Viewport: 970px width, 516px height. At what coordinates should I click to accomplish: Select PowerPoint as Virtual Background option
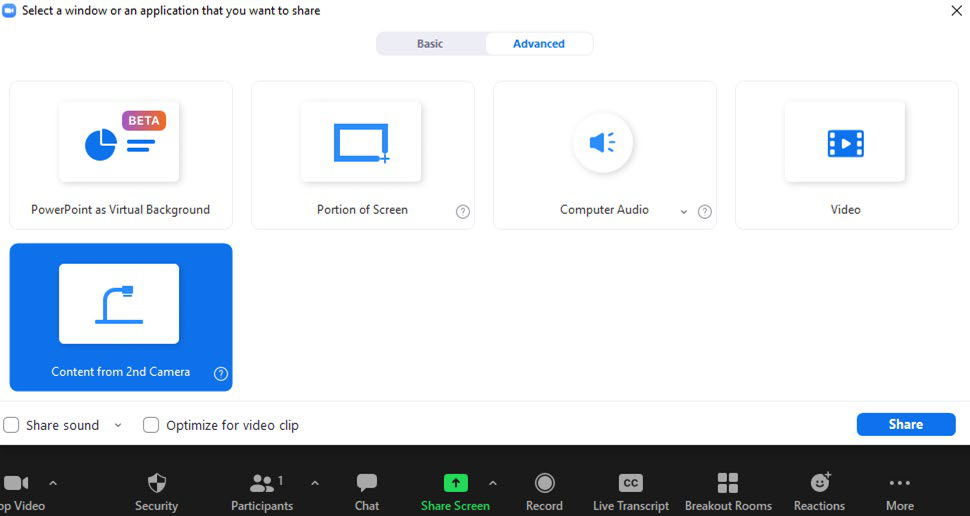(x=121, y=155)
